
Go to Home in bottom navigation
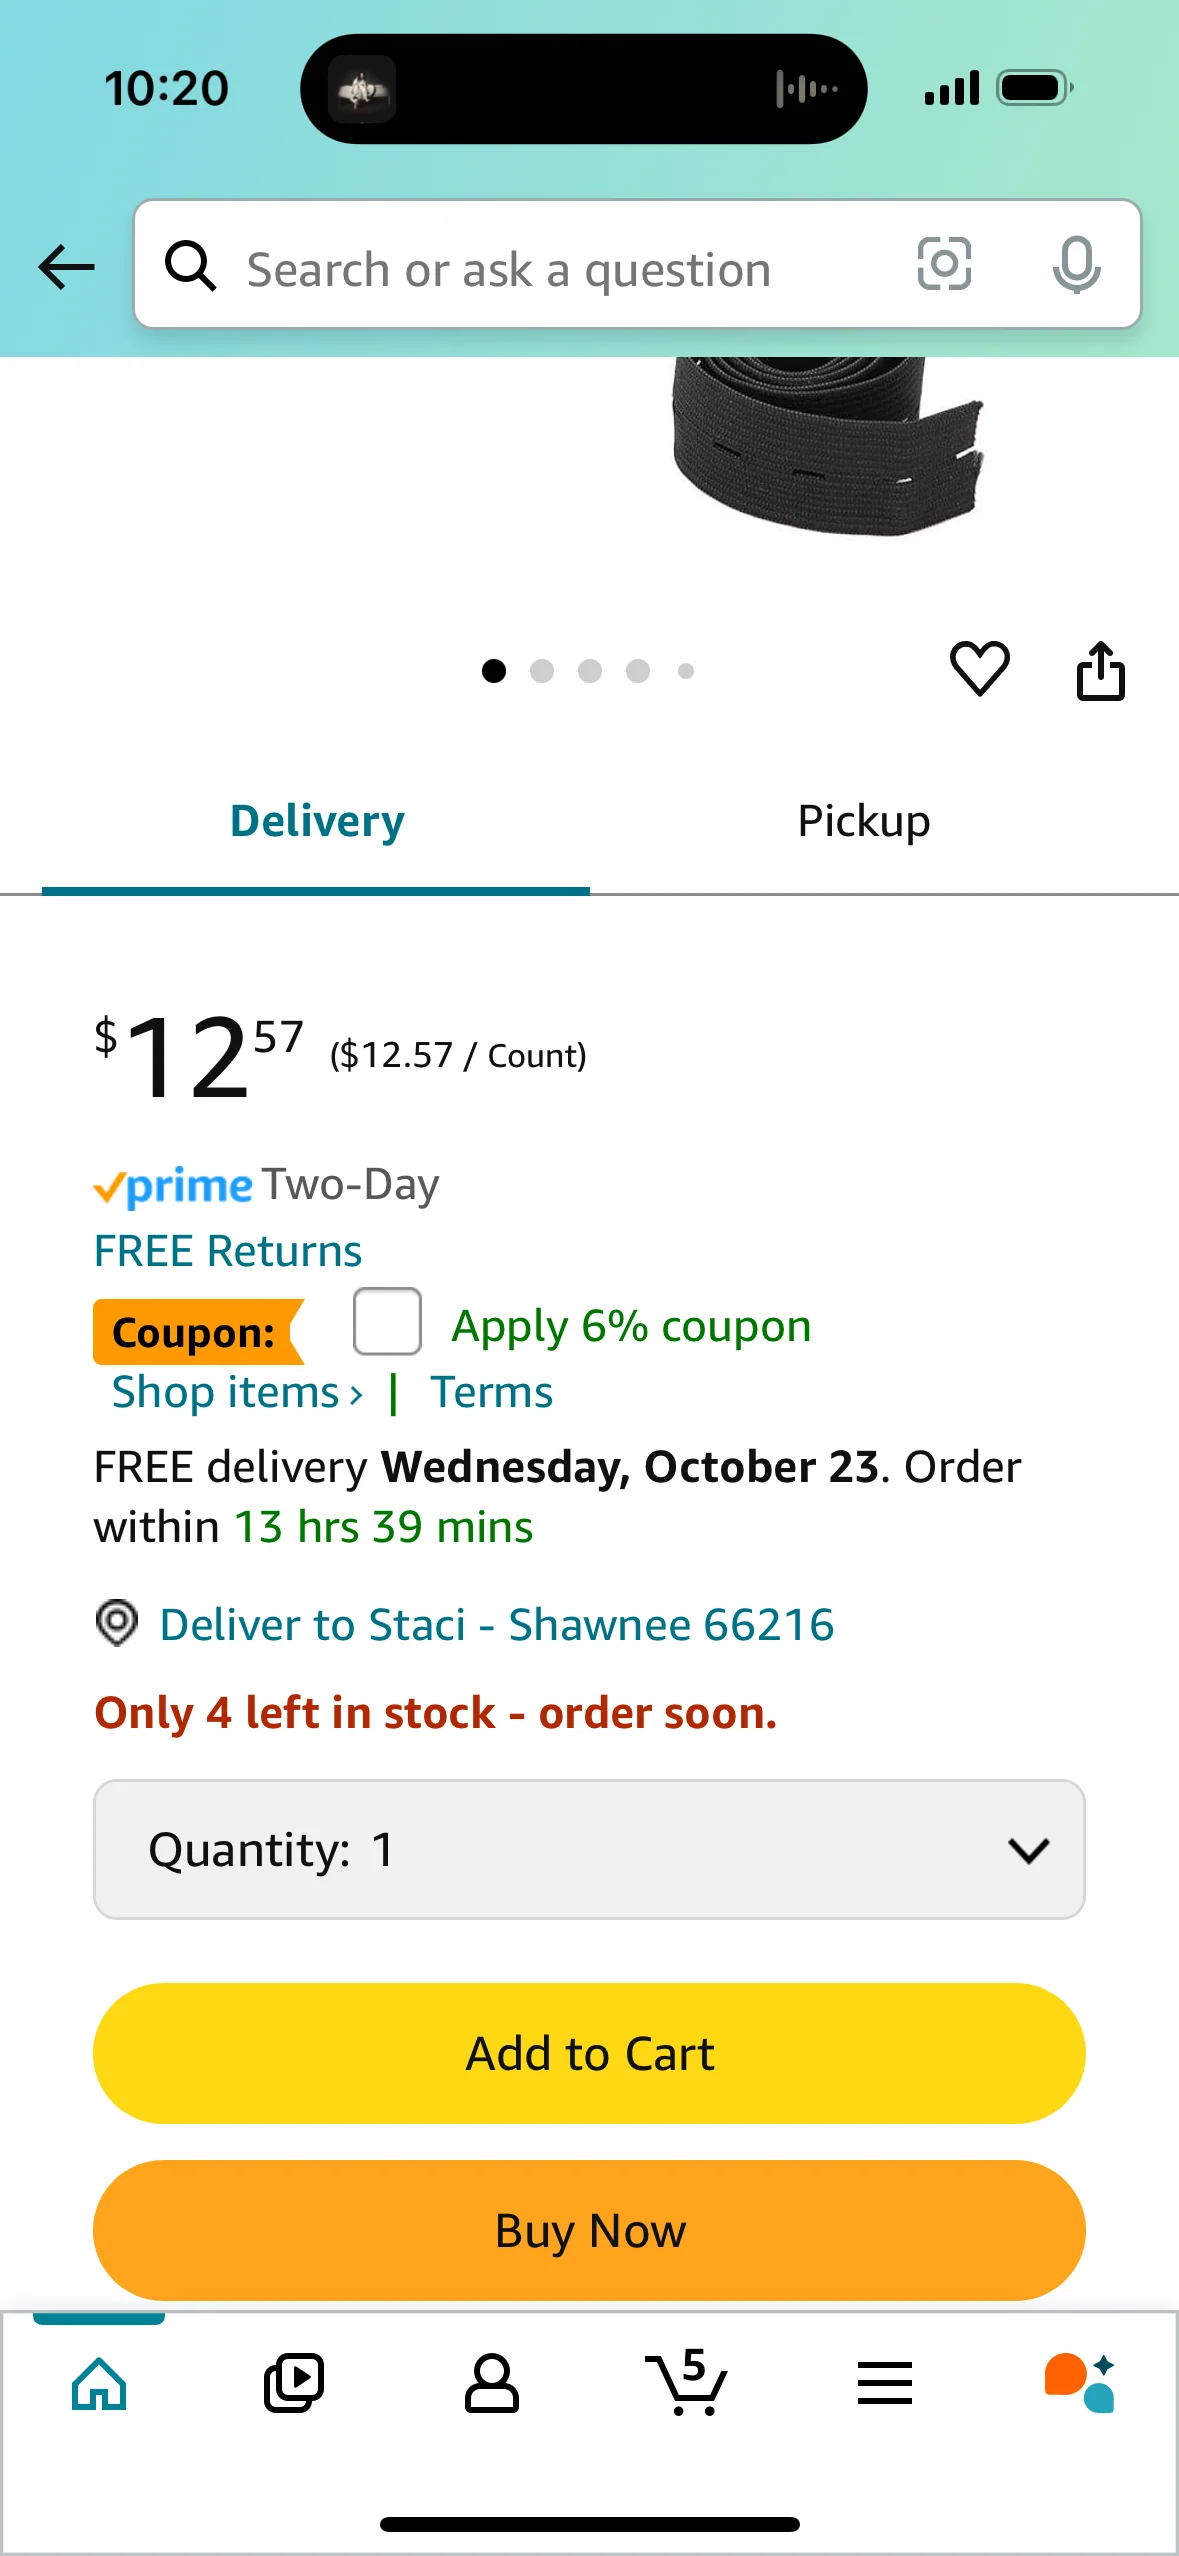tap(99, 2384)
